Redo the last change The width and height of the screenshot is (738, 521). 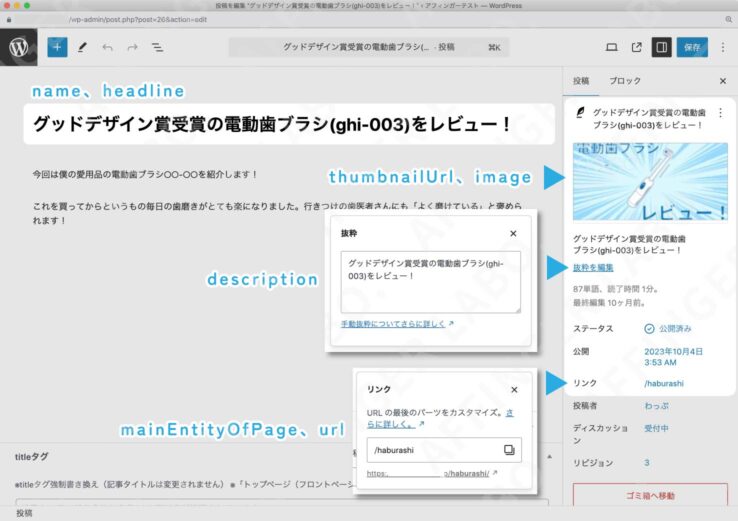click(133, 47)
